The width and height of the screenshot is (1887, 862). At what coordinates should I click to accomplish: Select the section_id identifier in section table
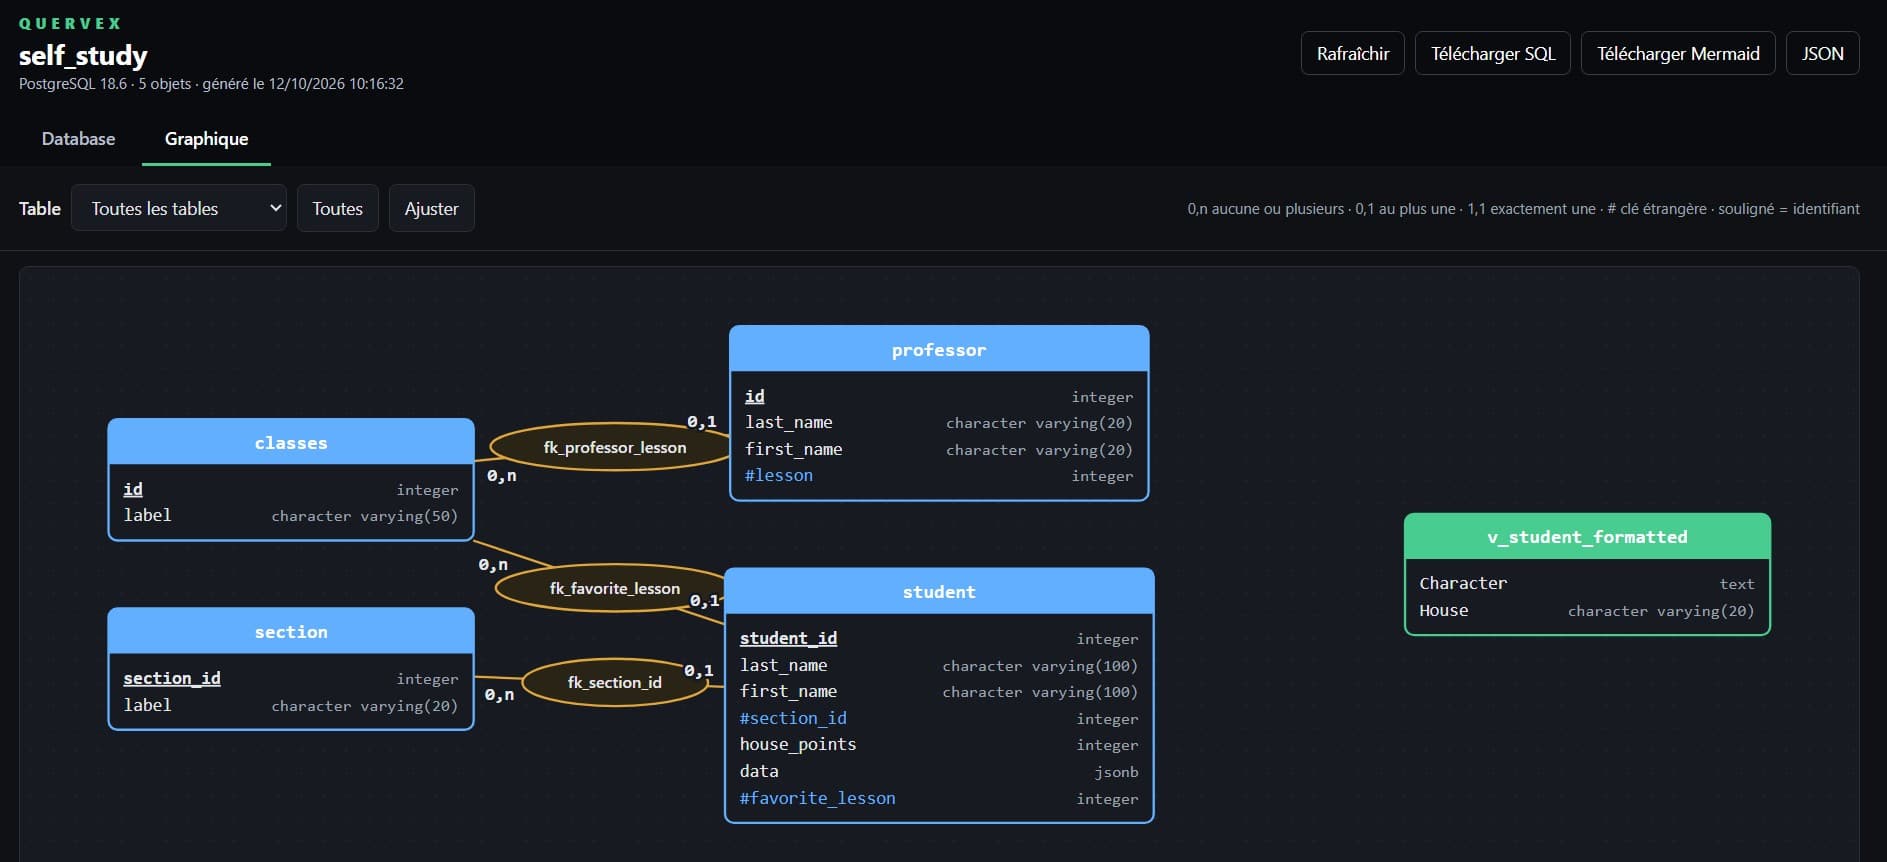click(172, 678)
